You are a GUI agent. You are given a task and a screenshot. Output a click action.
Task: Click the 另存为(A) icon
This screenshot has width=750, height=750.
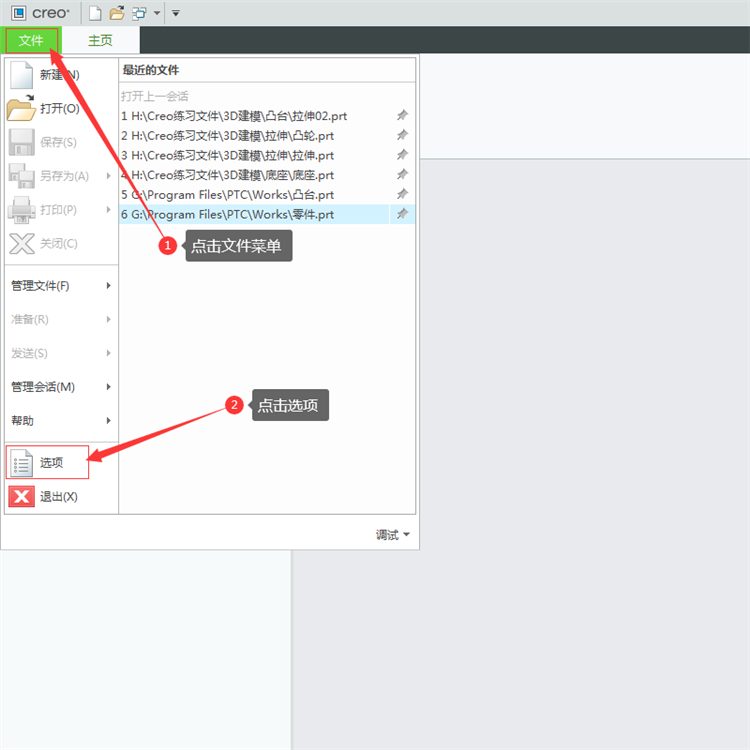click(x=22, y=176)
